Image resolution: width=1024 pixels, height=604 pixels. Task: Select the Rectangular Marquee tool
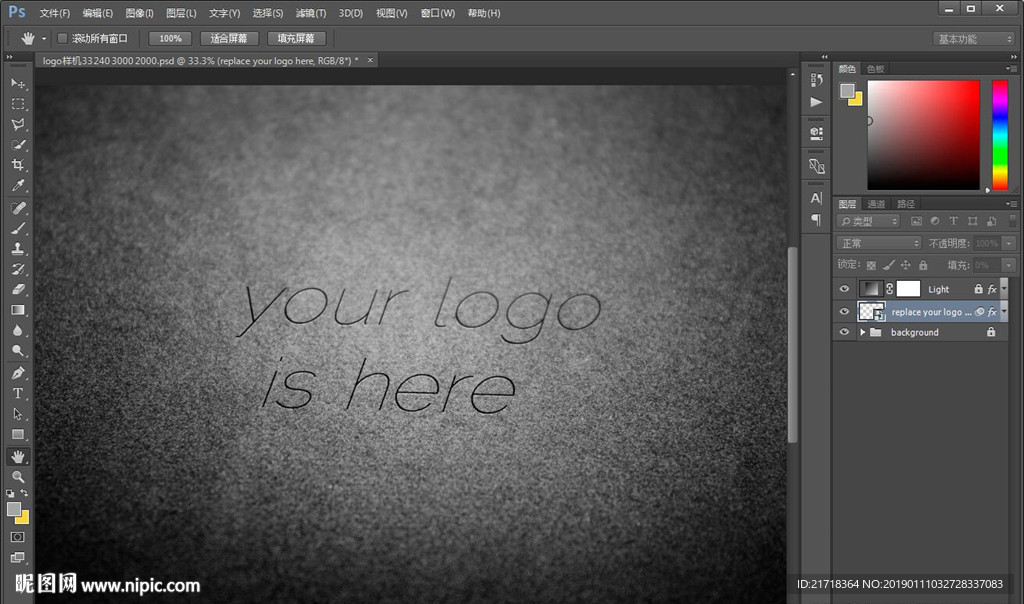[x=18, y=104]
